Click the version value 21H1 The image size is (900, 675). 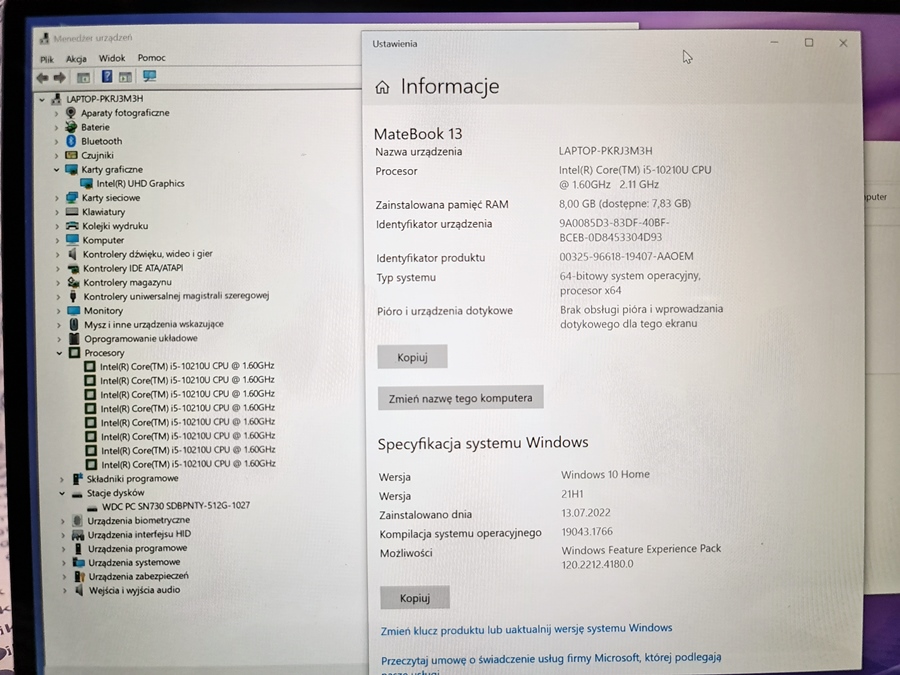point(572,494)
